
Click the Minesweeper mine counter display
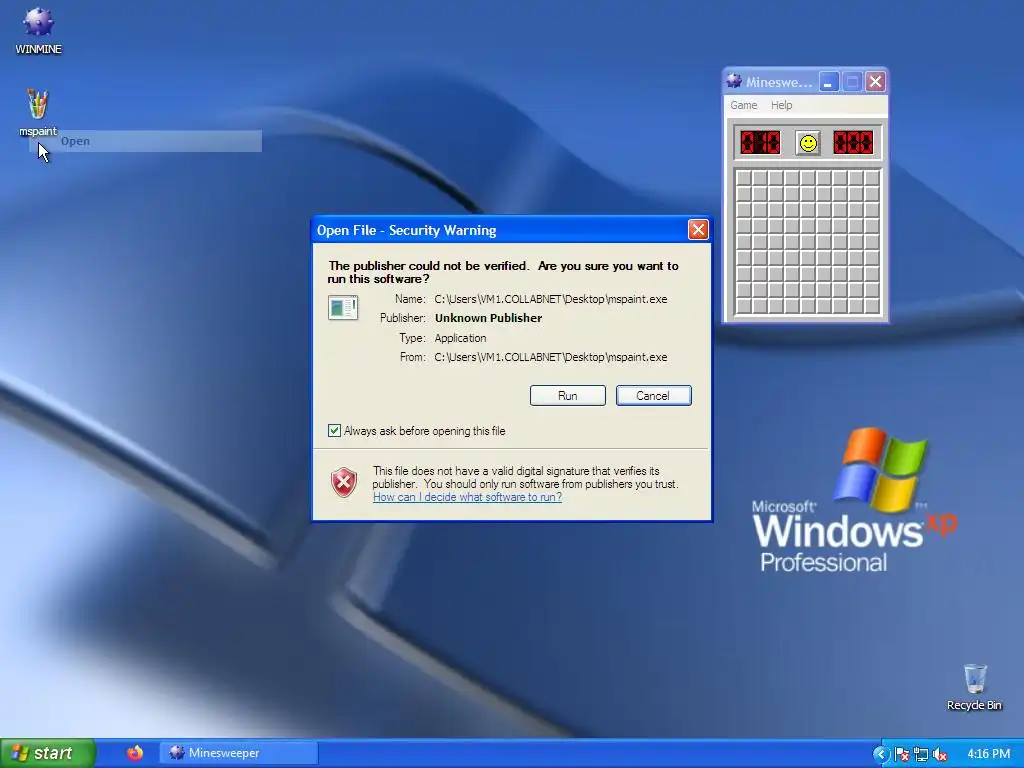coord(761,142)
